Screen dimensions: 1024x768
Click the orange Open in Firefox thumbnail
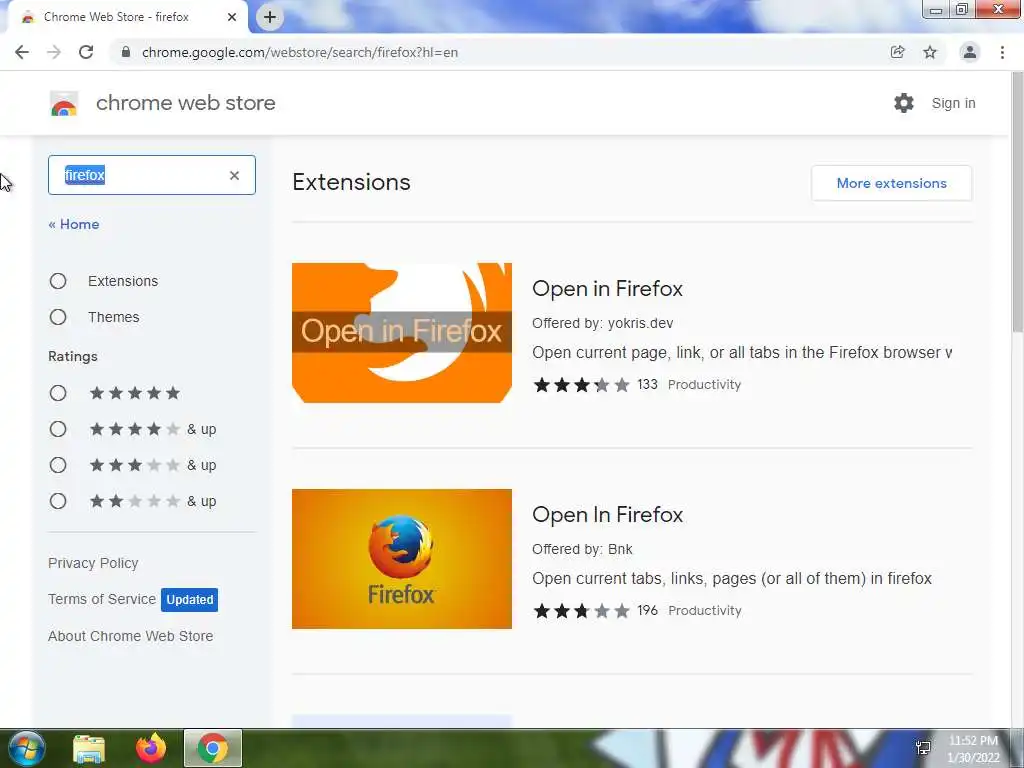pos(402,332)
